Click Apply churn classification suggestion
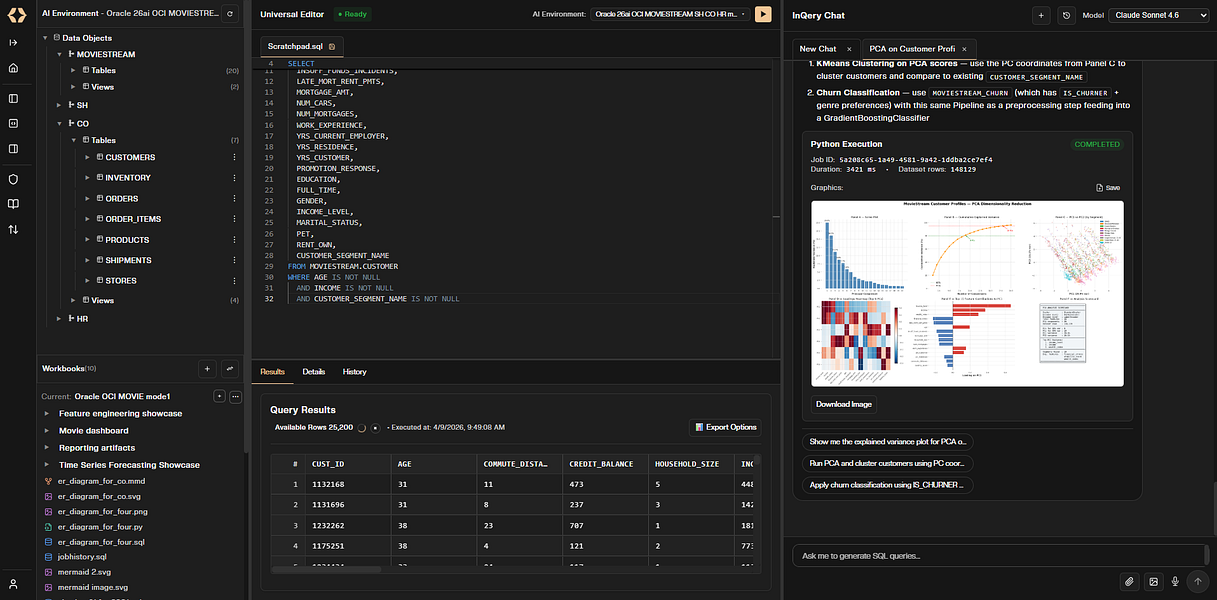This screenshot has width=1217, height=600. click(x=887, y=484)
